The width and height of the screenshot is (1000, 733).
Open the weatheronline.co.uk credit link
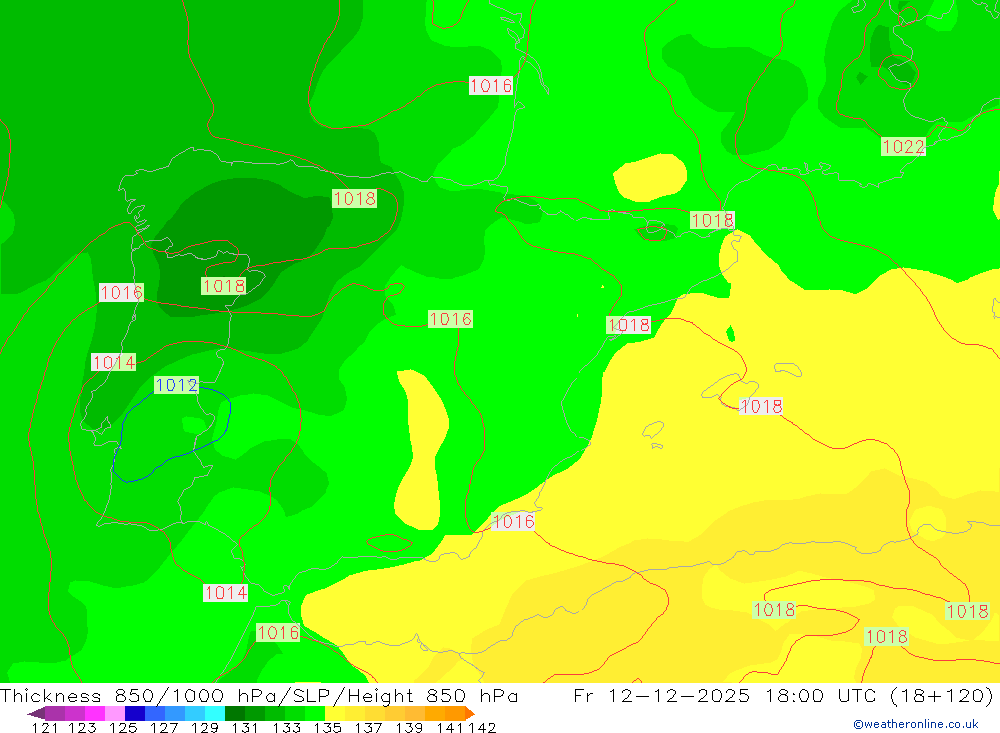point(916,724)
